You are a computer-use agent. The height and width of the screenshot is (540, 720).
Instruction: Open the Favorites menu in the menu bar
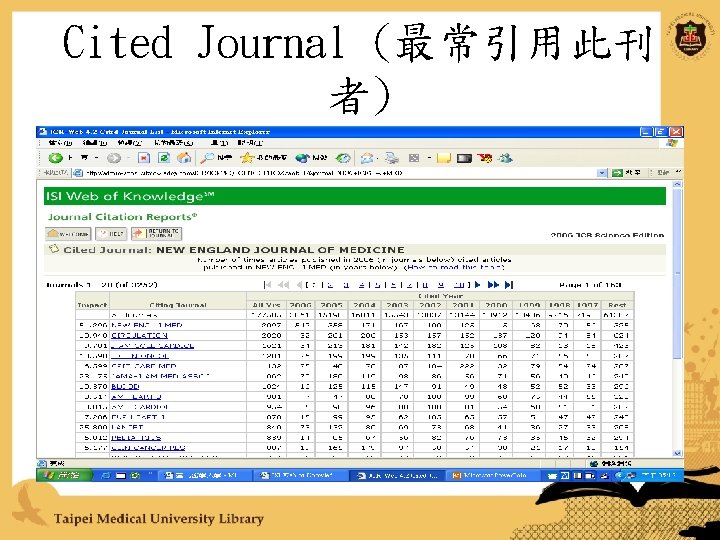coord(174,143)
